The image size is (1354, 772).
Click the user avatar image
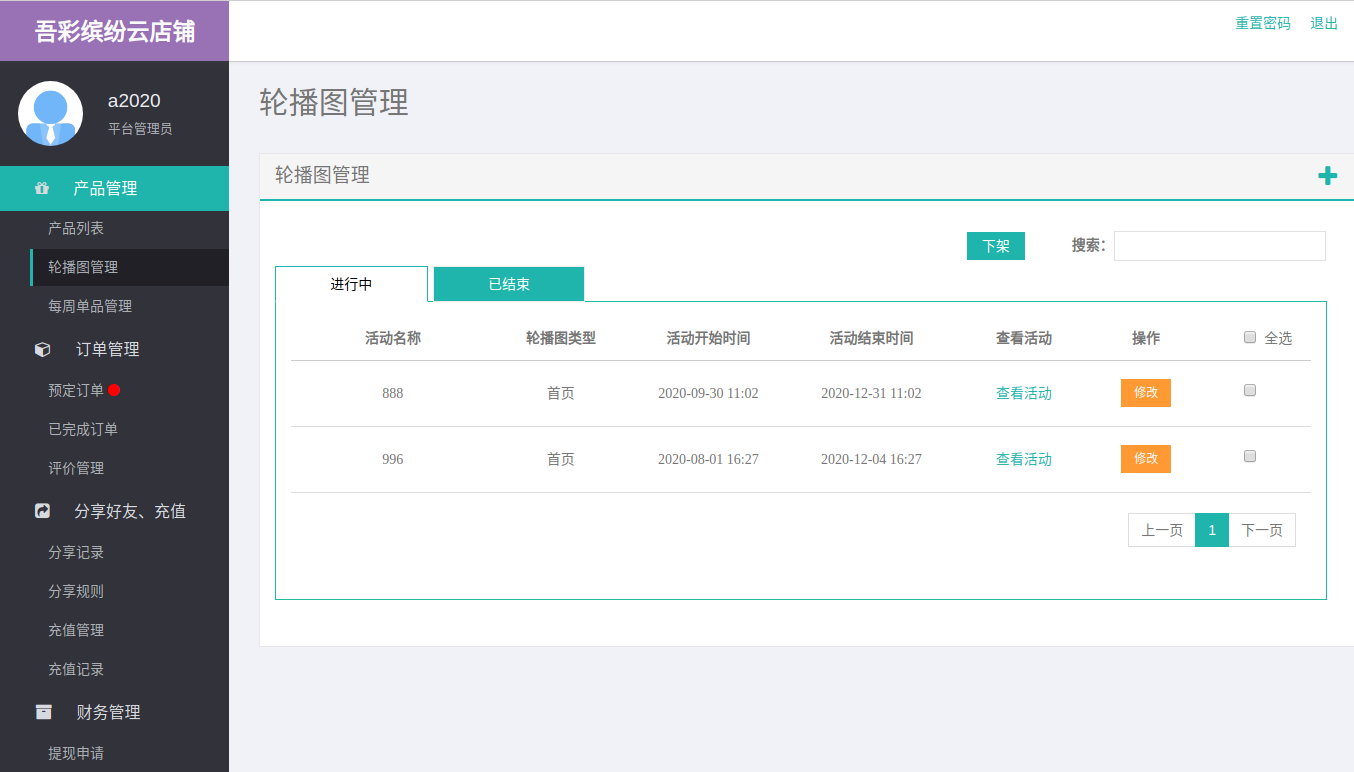tap(50, 113)
